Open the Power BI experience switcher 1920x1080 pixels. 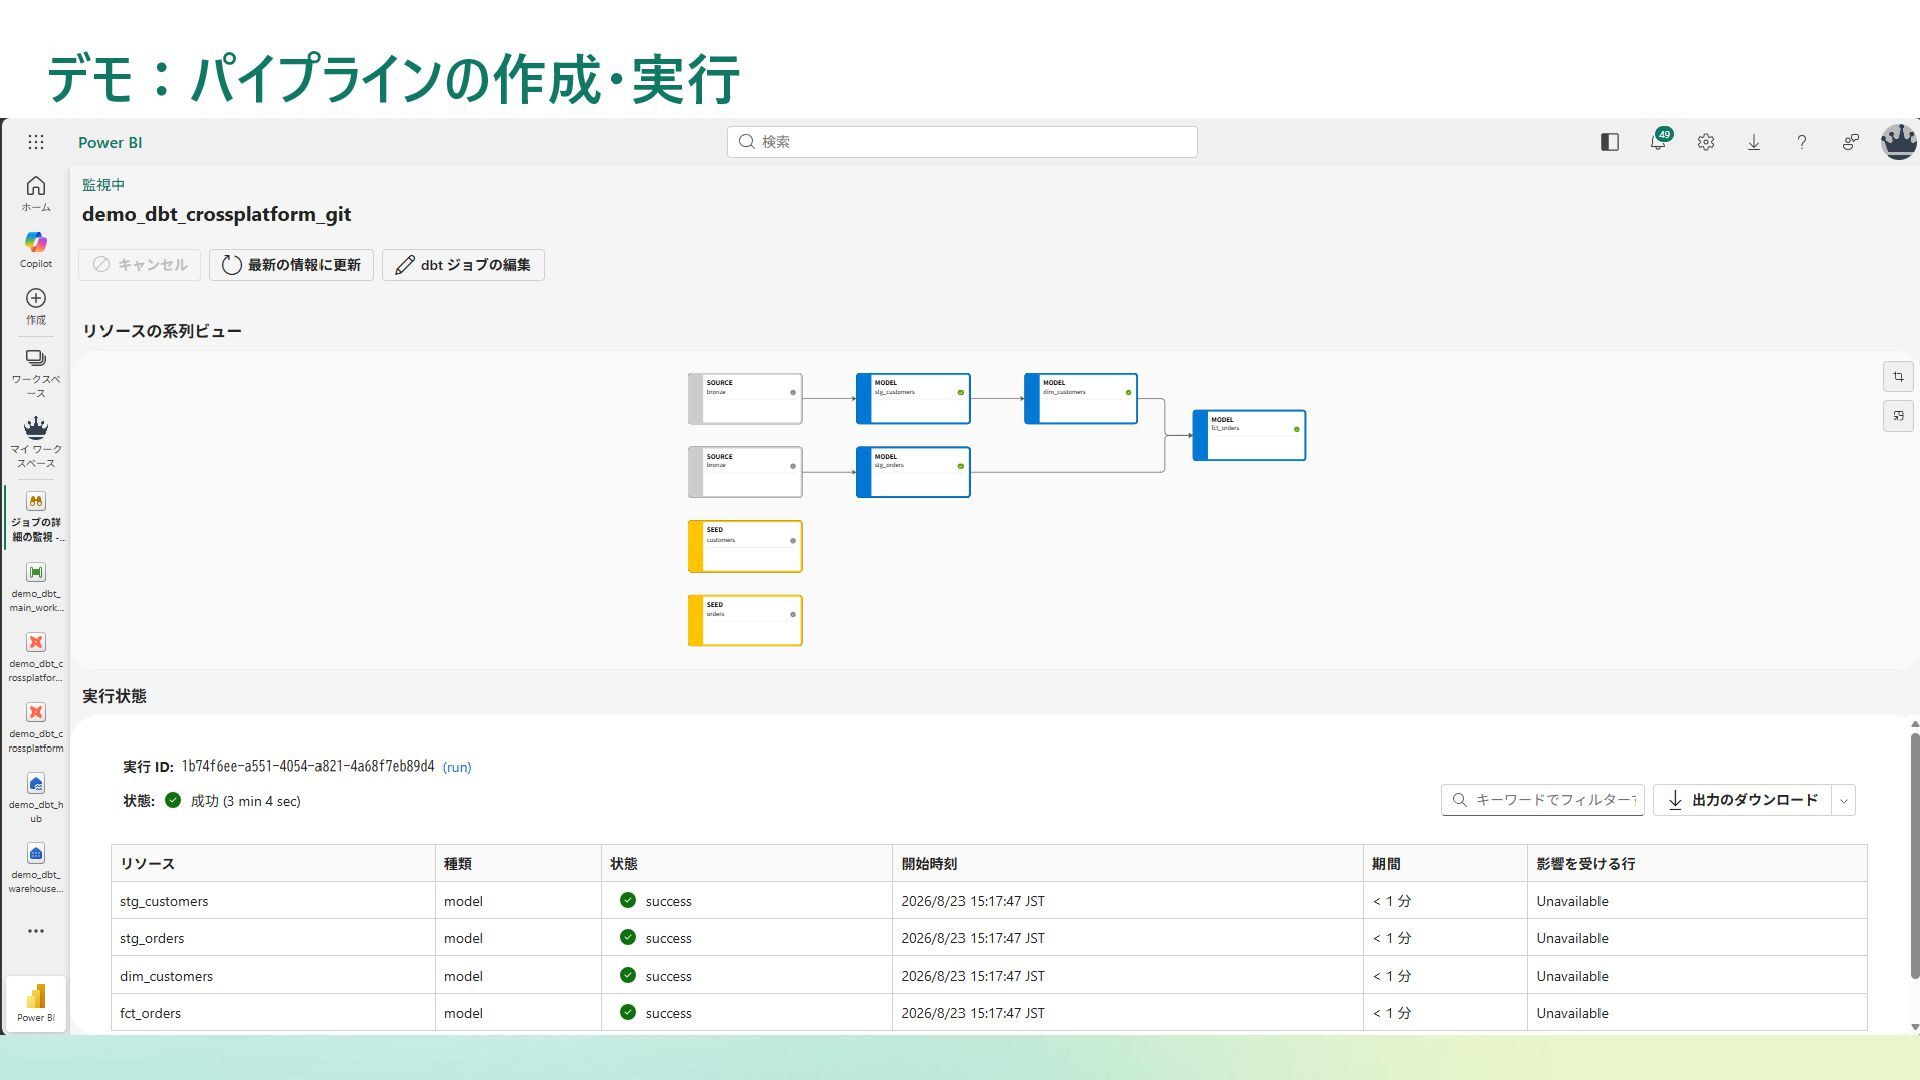click(36, 1003)
